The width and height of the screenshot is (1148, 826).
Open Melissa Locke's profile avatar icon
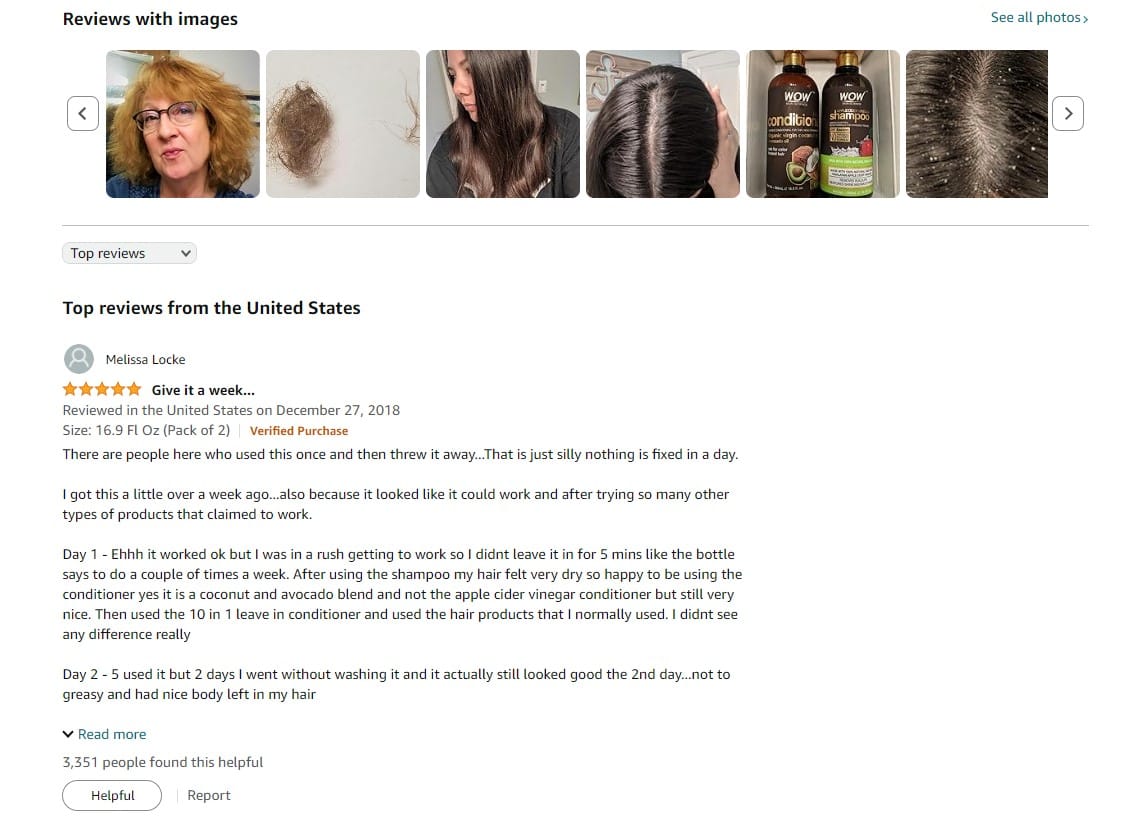pyautogui.click(x=78, y=359)
